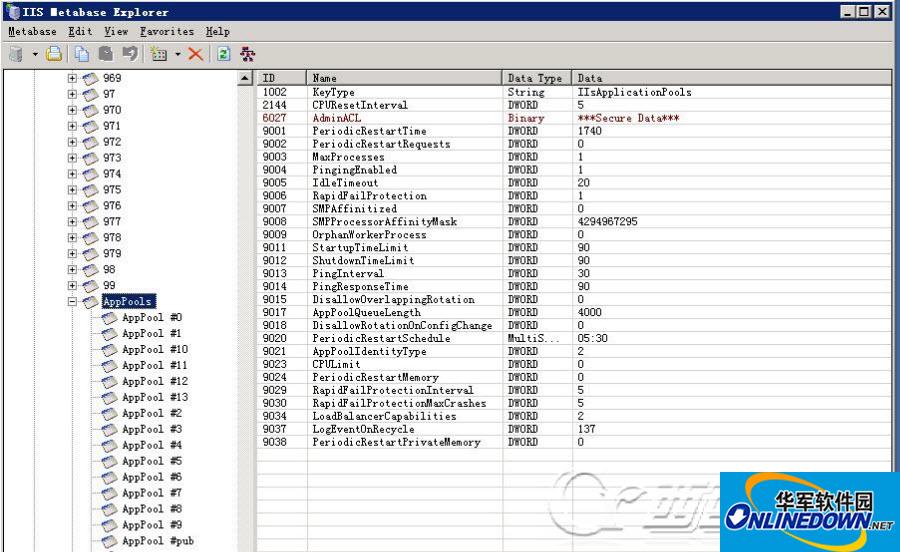Image resolution: width=900 pixels, height=552 pixels.
Task: Sort by the Data column header
Action: click(x=732, y=78)
